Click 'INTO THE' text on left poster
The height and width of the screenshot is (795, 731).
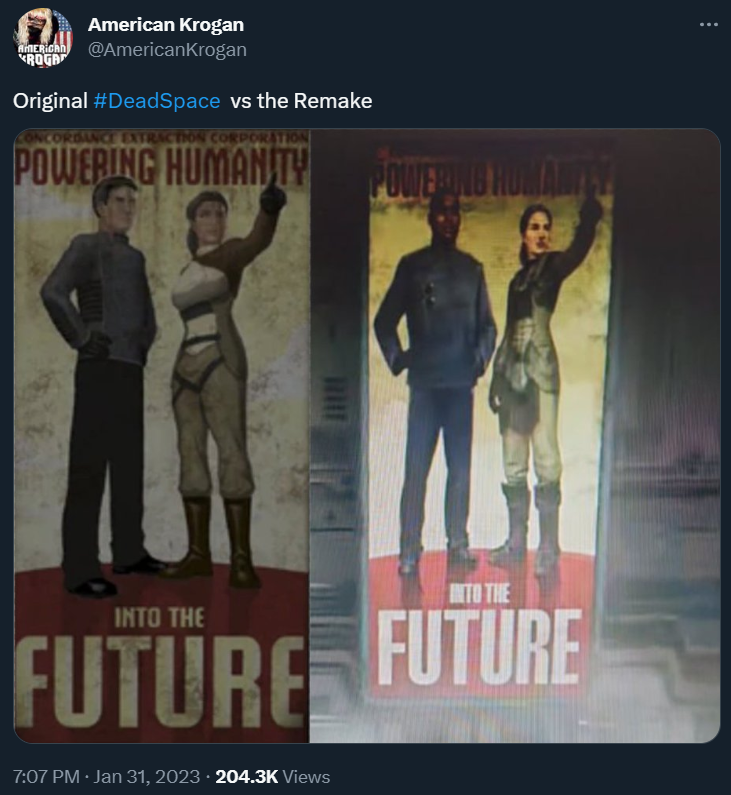point(159,618)
